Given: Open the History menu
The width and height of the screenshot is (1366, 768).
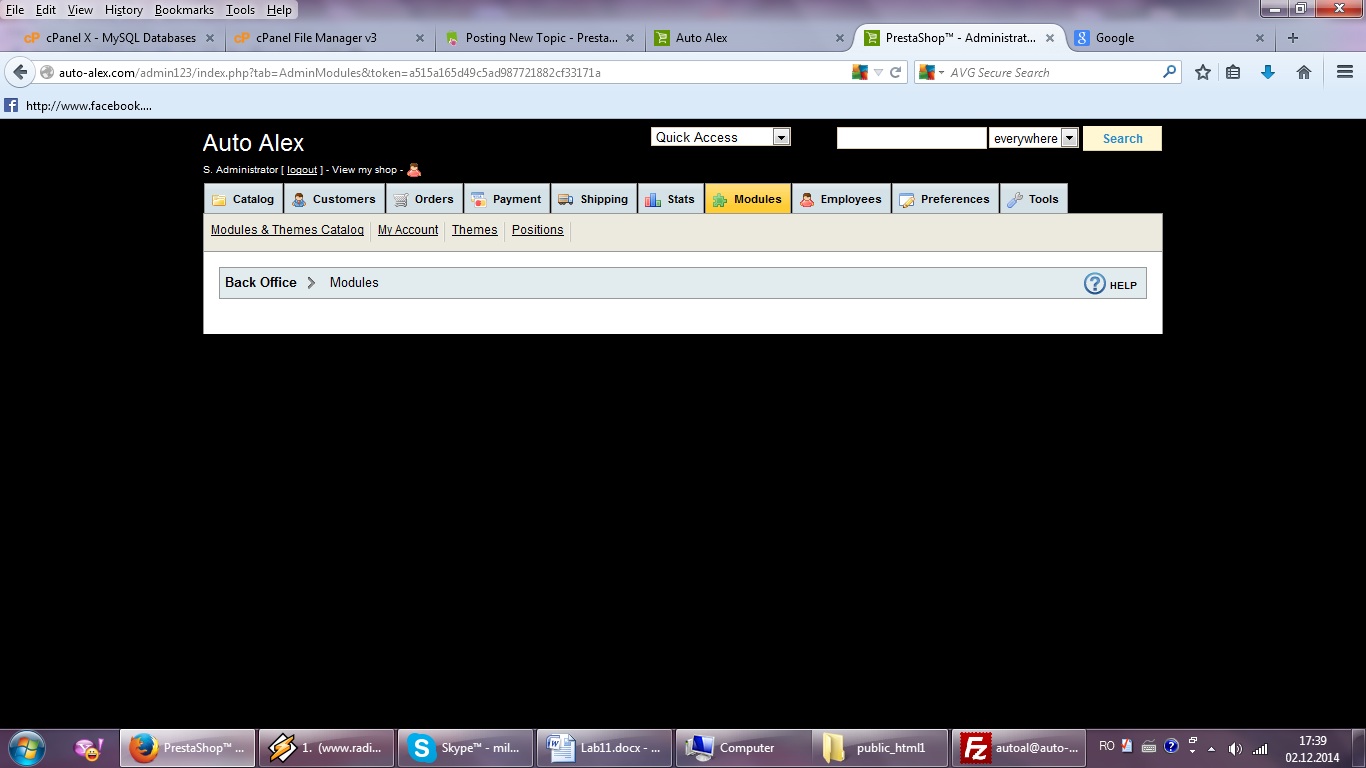Looking at the screenshot, I should pos(124,10).
